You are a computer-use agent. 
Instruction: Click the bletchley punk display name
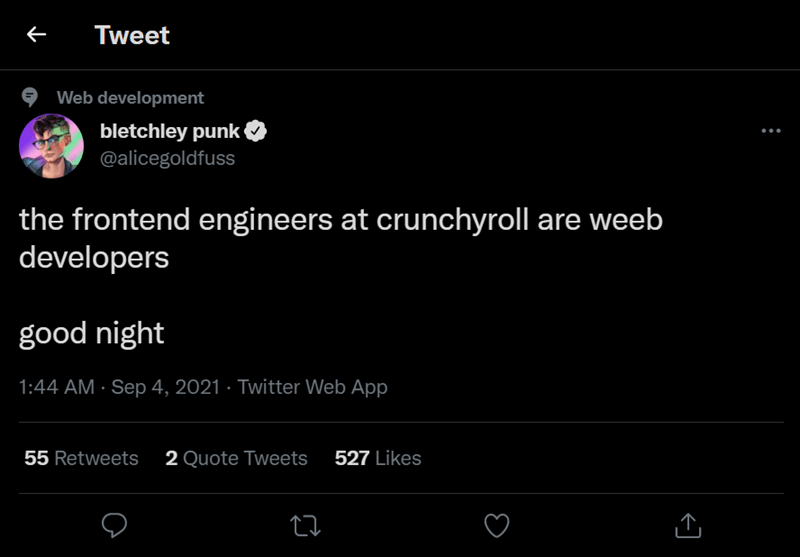point(170,131)
